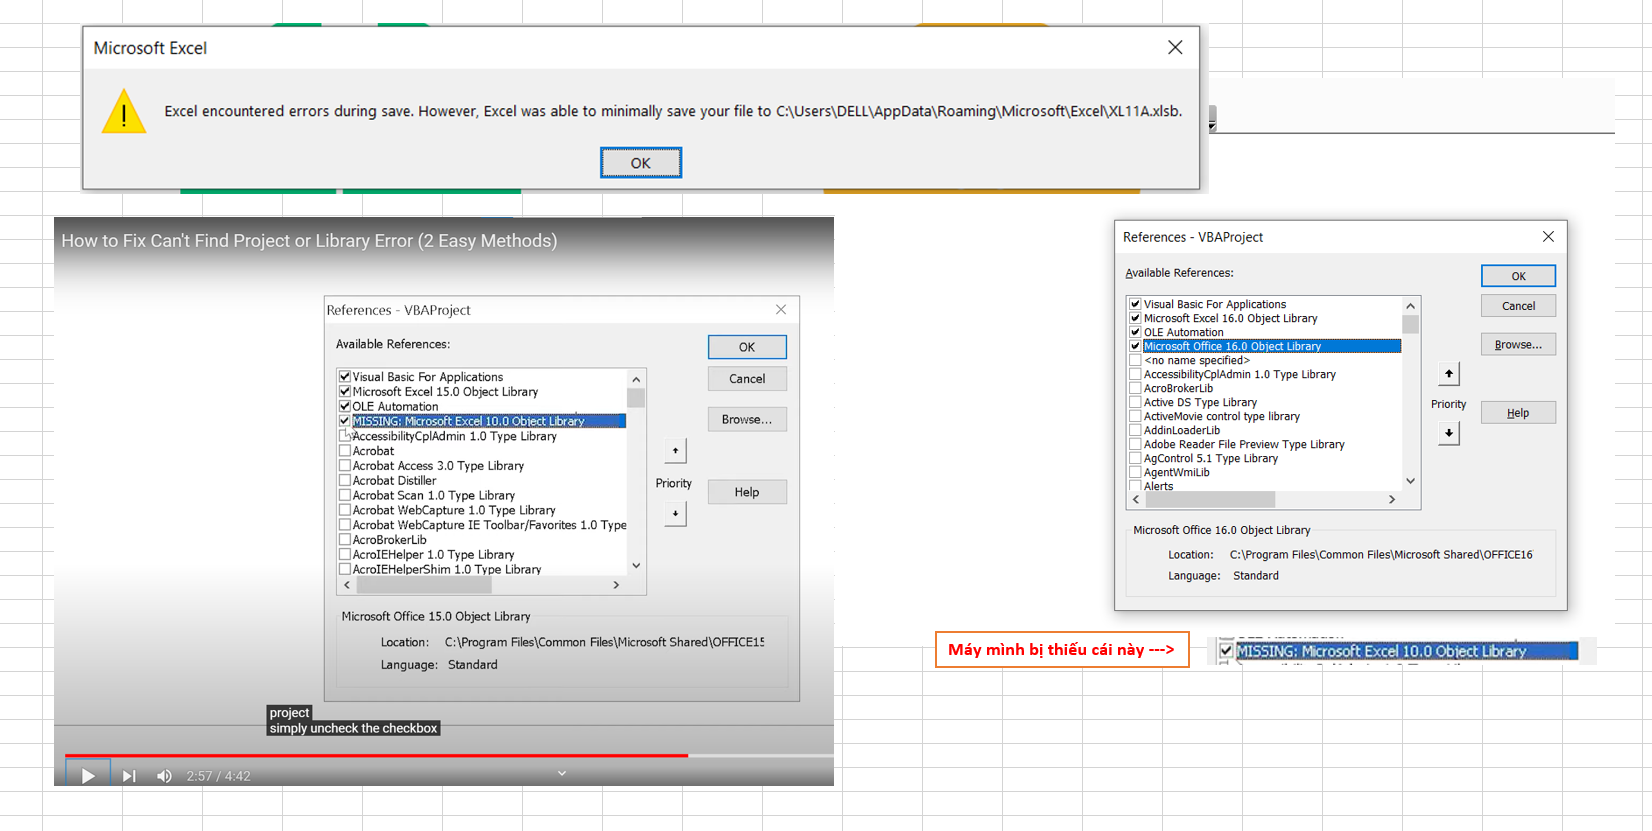The width and height of the screenshot is (1652, 831).
Task: Click OK in the Microsoft Excel error dialog
Action: [x=641, y=163]
